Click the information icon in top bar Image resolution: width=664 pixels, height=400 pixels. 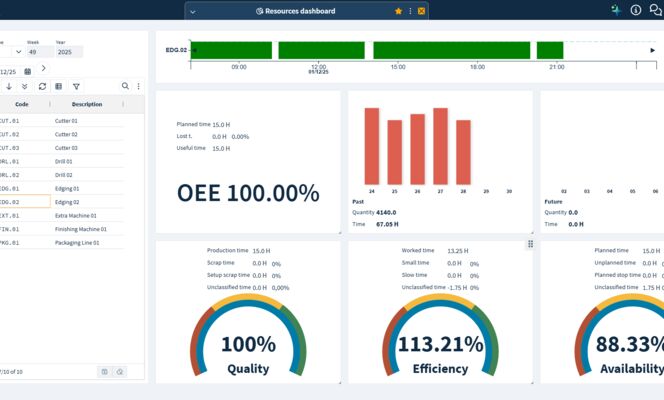coord(636,10)
